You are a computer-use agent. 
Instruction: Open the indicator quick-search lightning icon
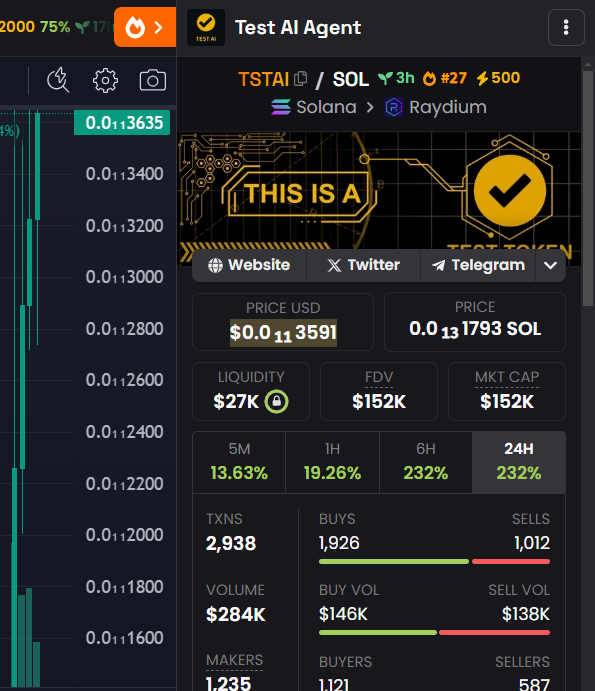pos(58,80)
